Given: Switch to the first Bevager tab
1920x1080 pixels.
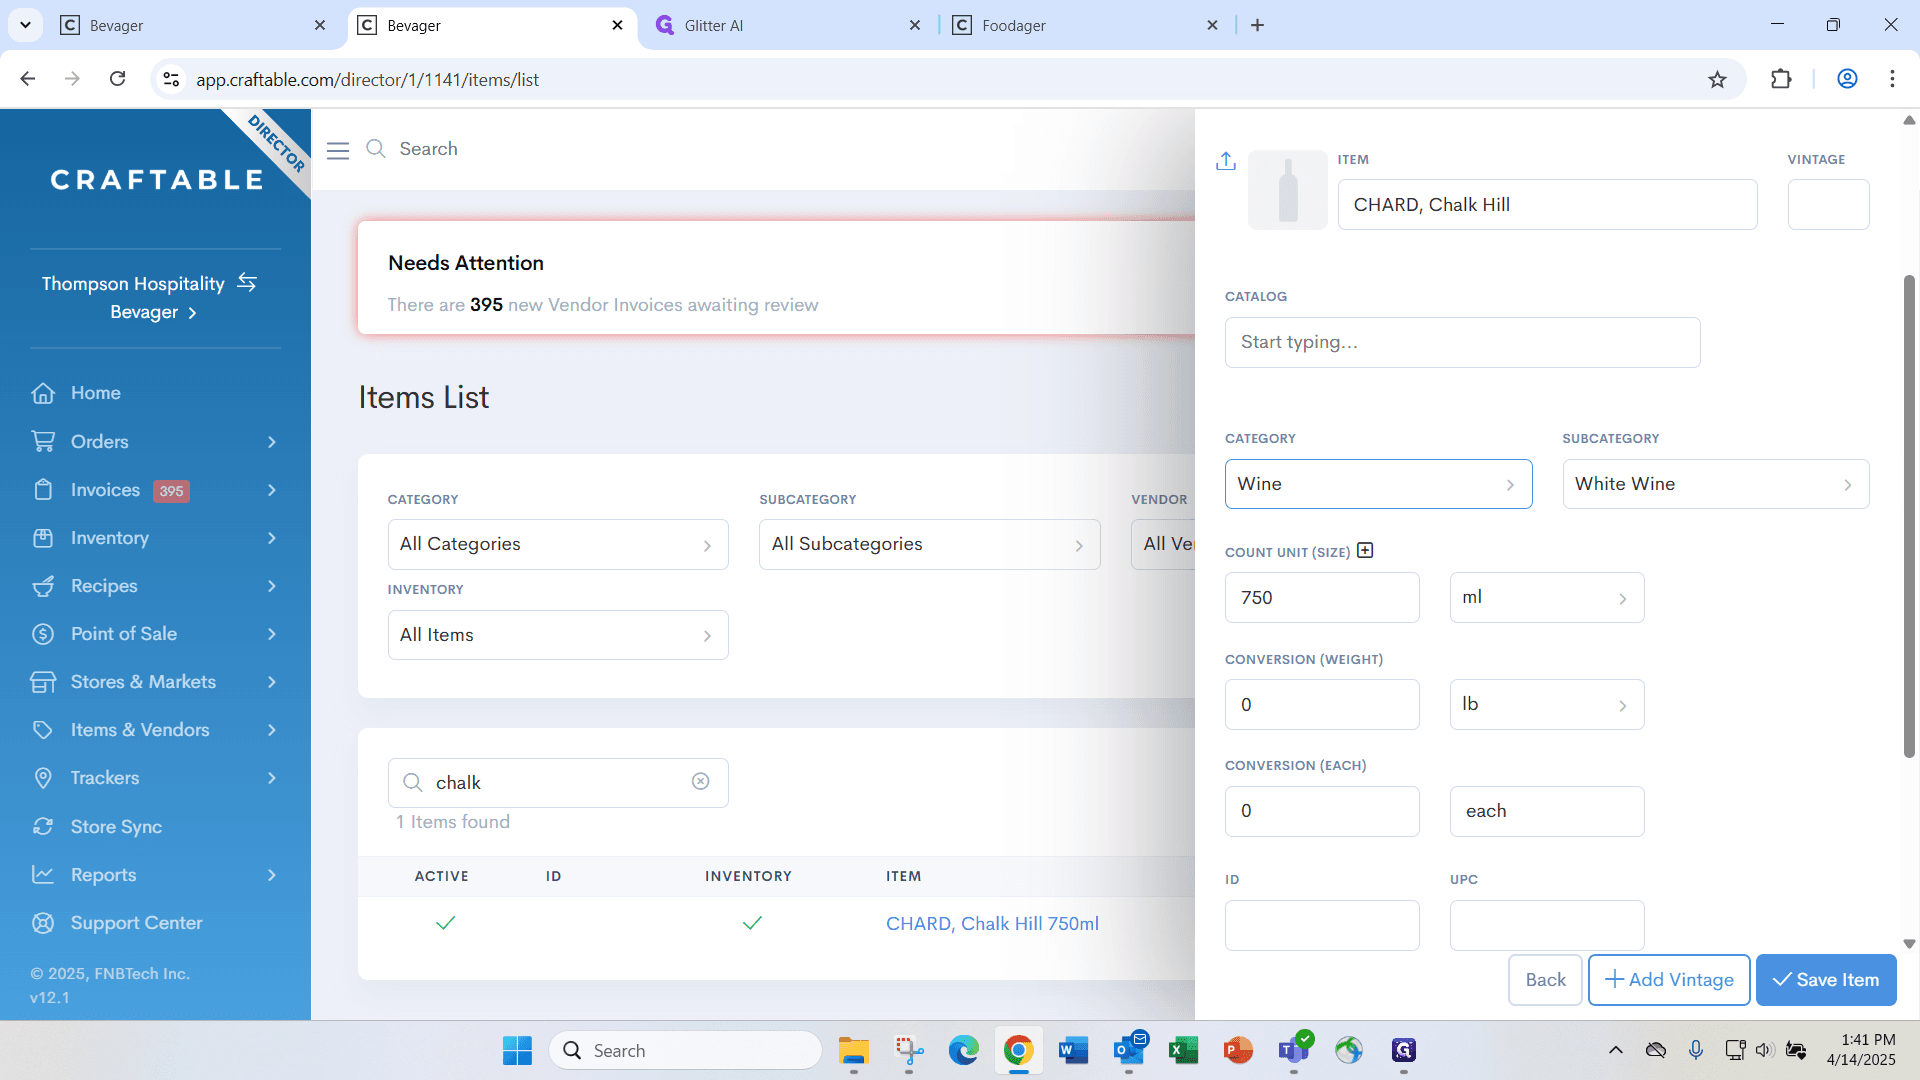Looking at the screenshot, I should coord(194,25).
